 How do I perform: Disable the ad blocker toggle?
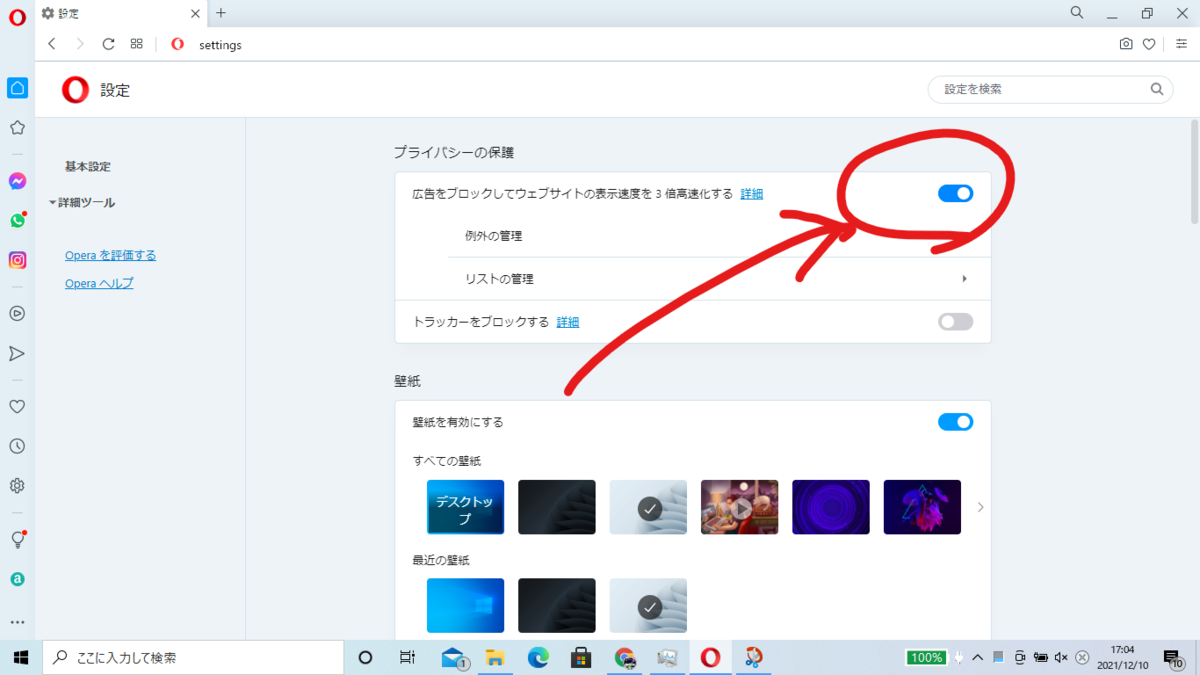pos(955,193)
